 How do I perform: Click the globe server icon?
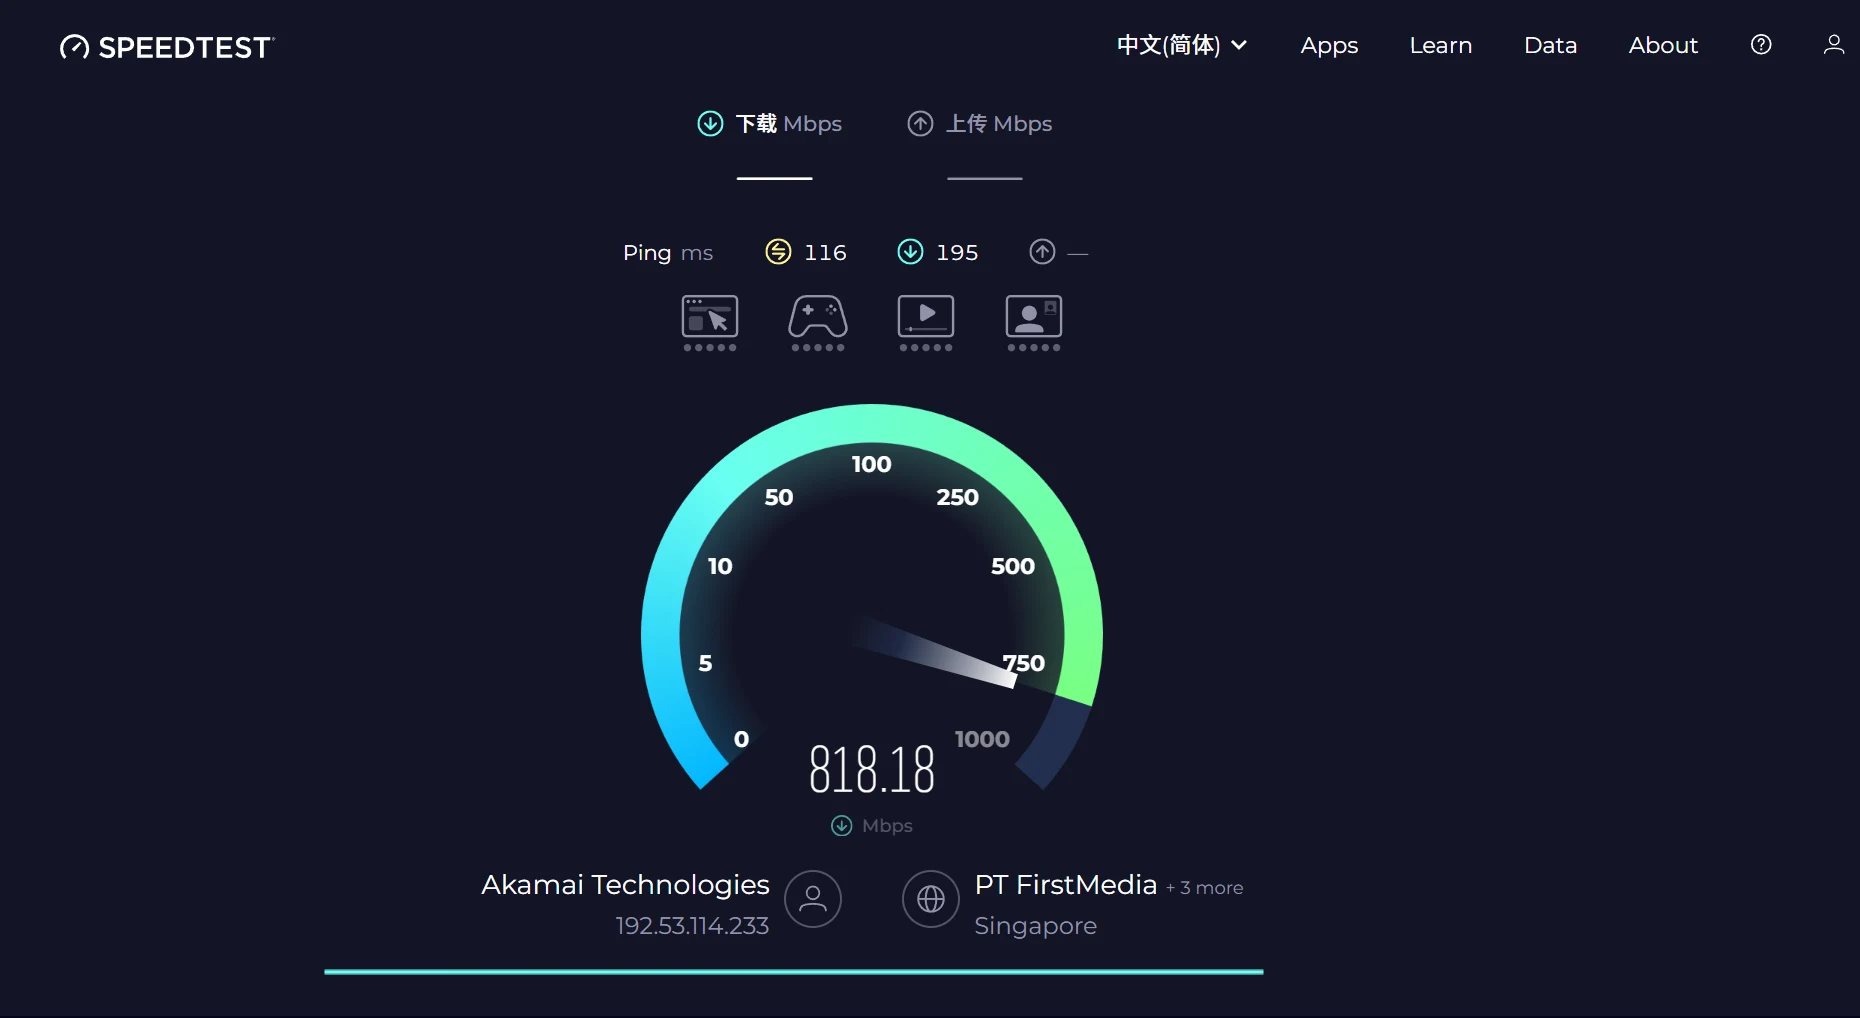[931, 899]
